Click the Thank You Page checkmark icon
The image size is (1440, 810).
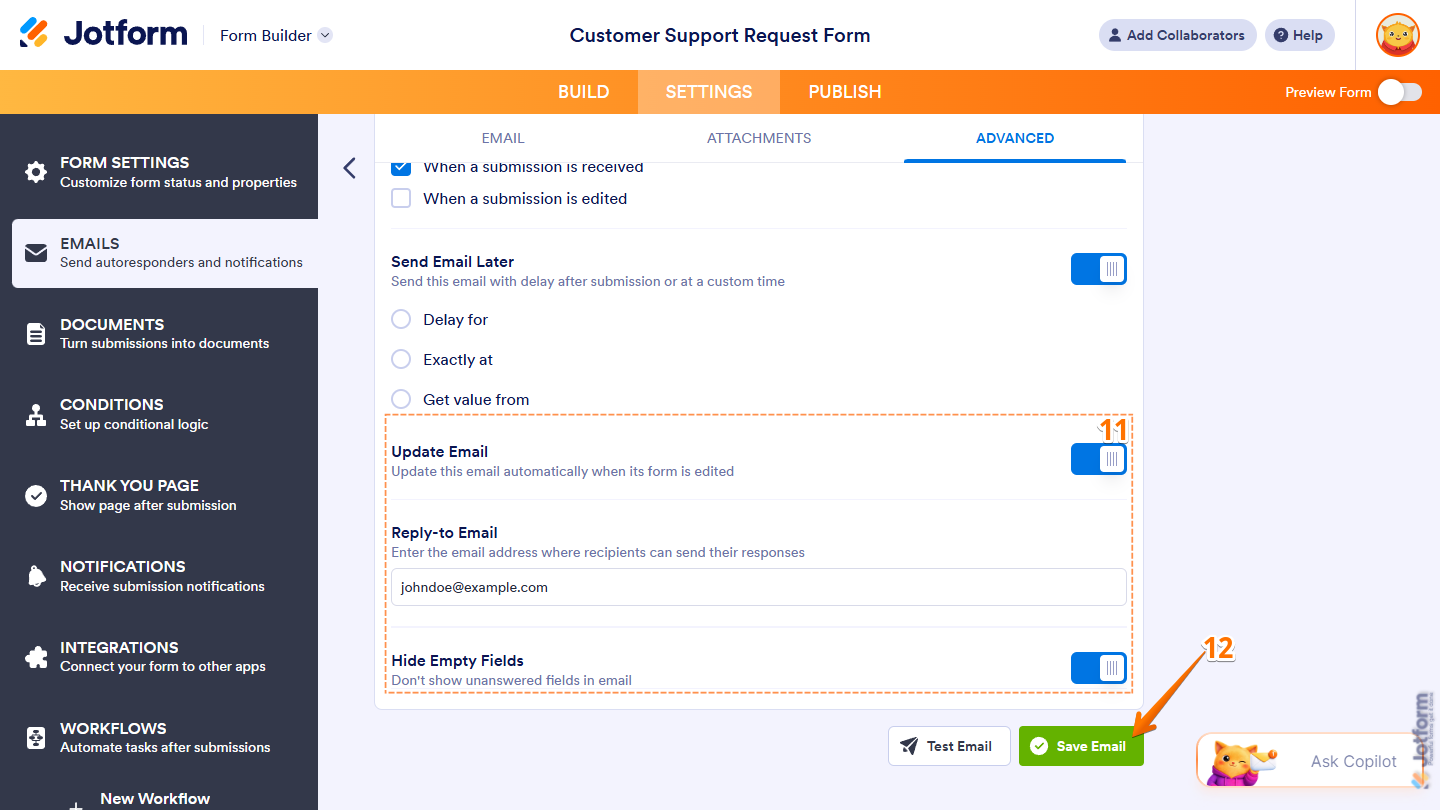click(x=36, y=496)
